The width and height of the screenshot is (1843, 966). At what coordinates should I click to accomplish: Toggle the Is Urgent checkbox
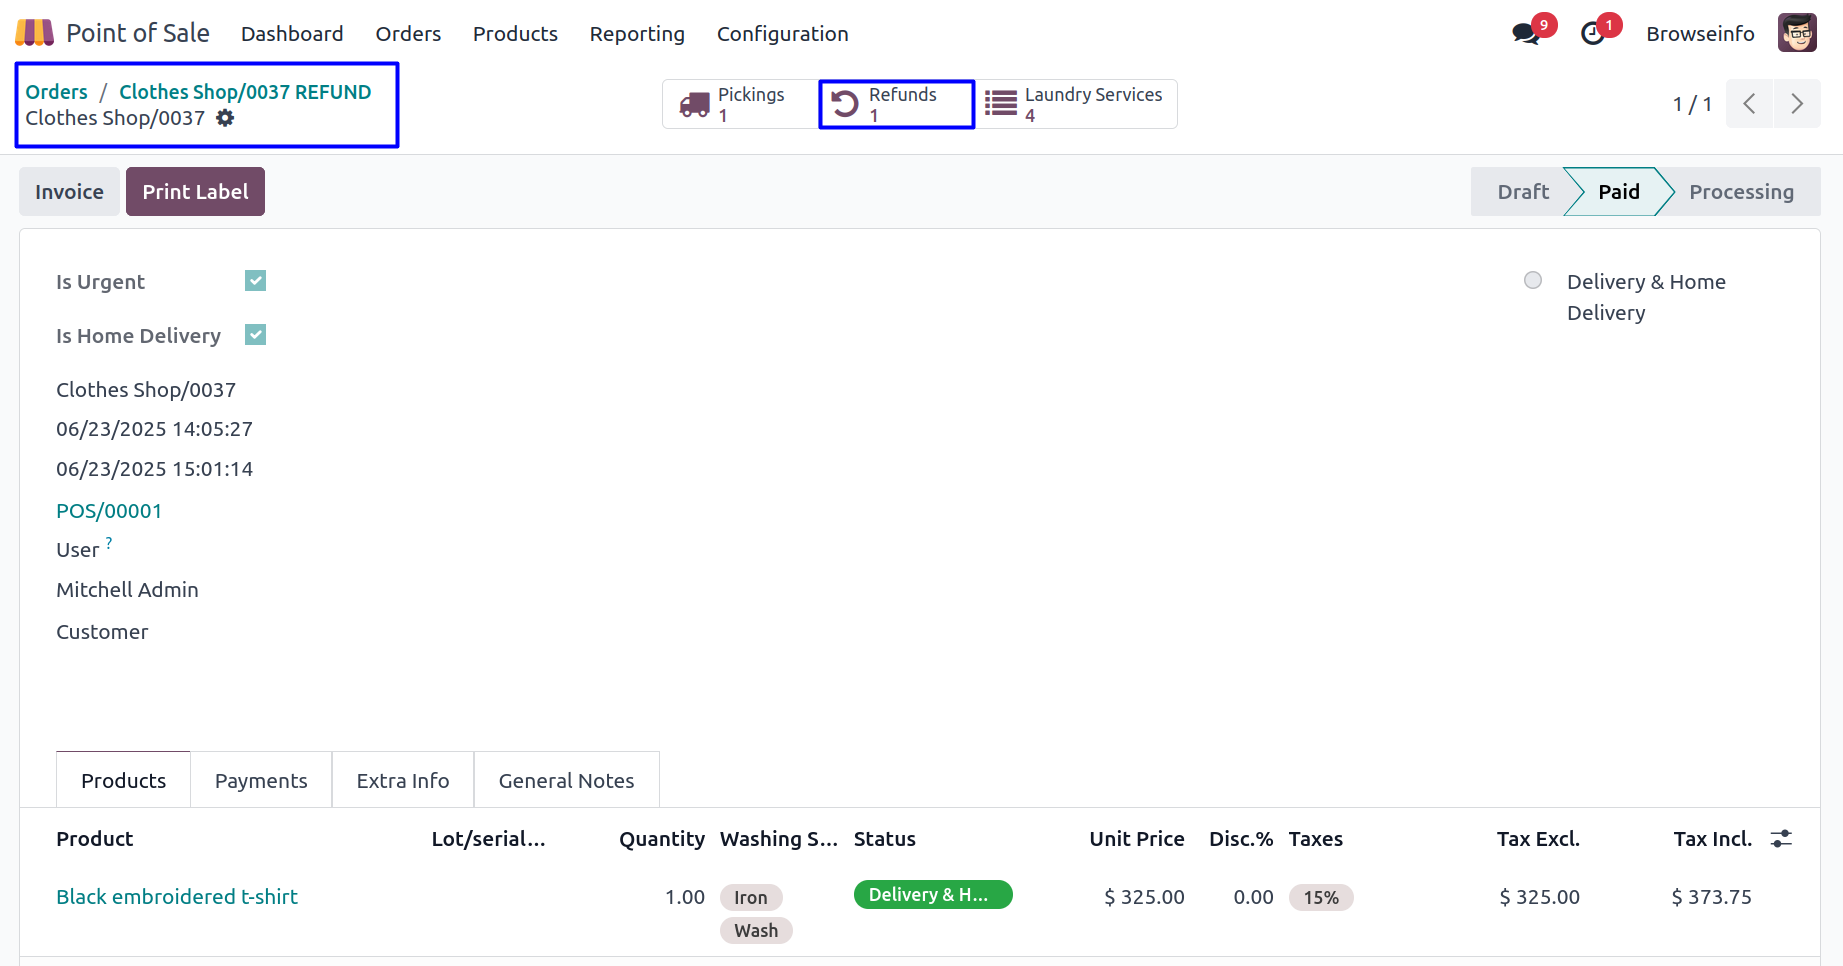[256, 281]
